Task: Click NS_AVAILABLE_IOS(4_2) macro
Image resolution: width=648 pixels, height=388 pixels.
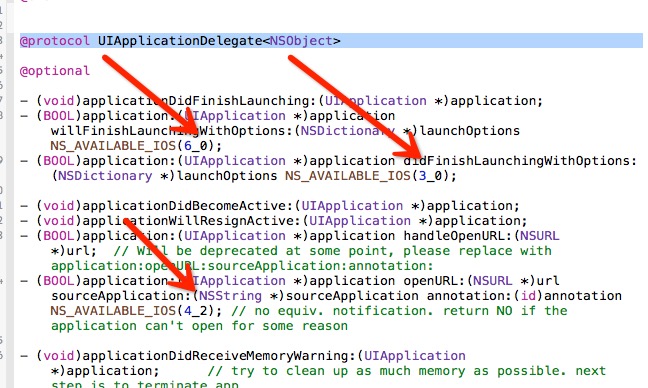Action: [132, 311]
